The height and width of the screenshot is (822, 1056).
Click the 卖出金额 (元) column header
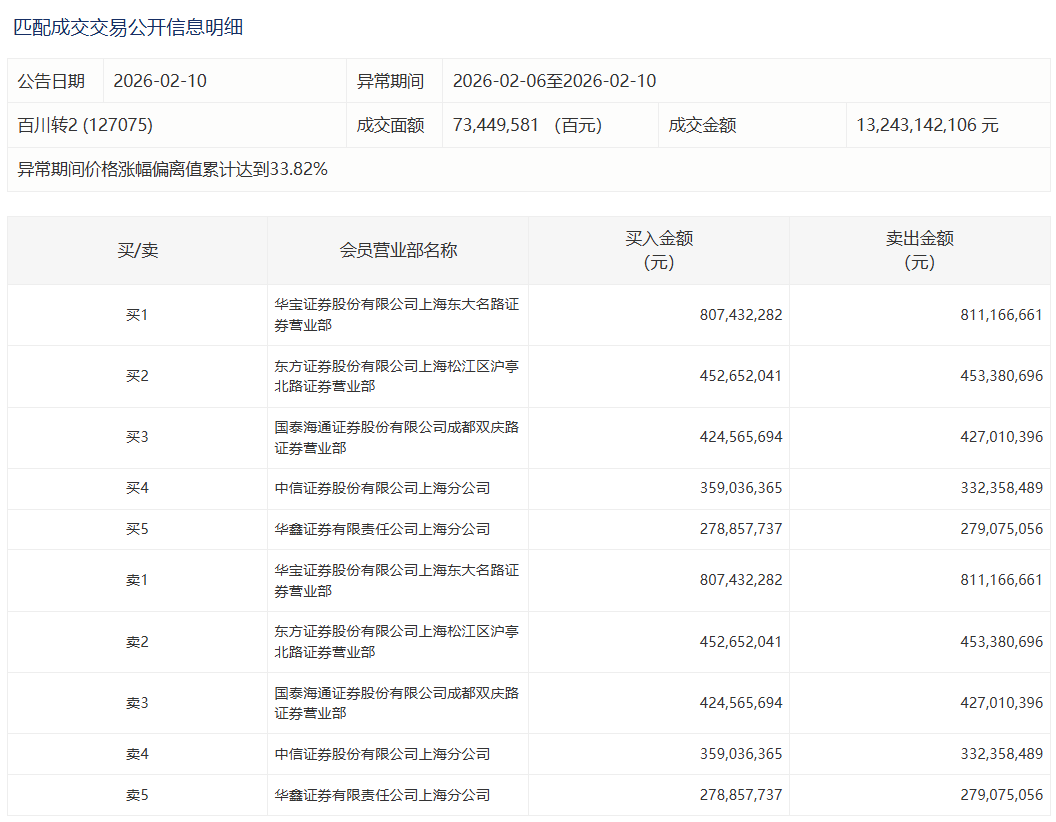click(919, 250)
